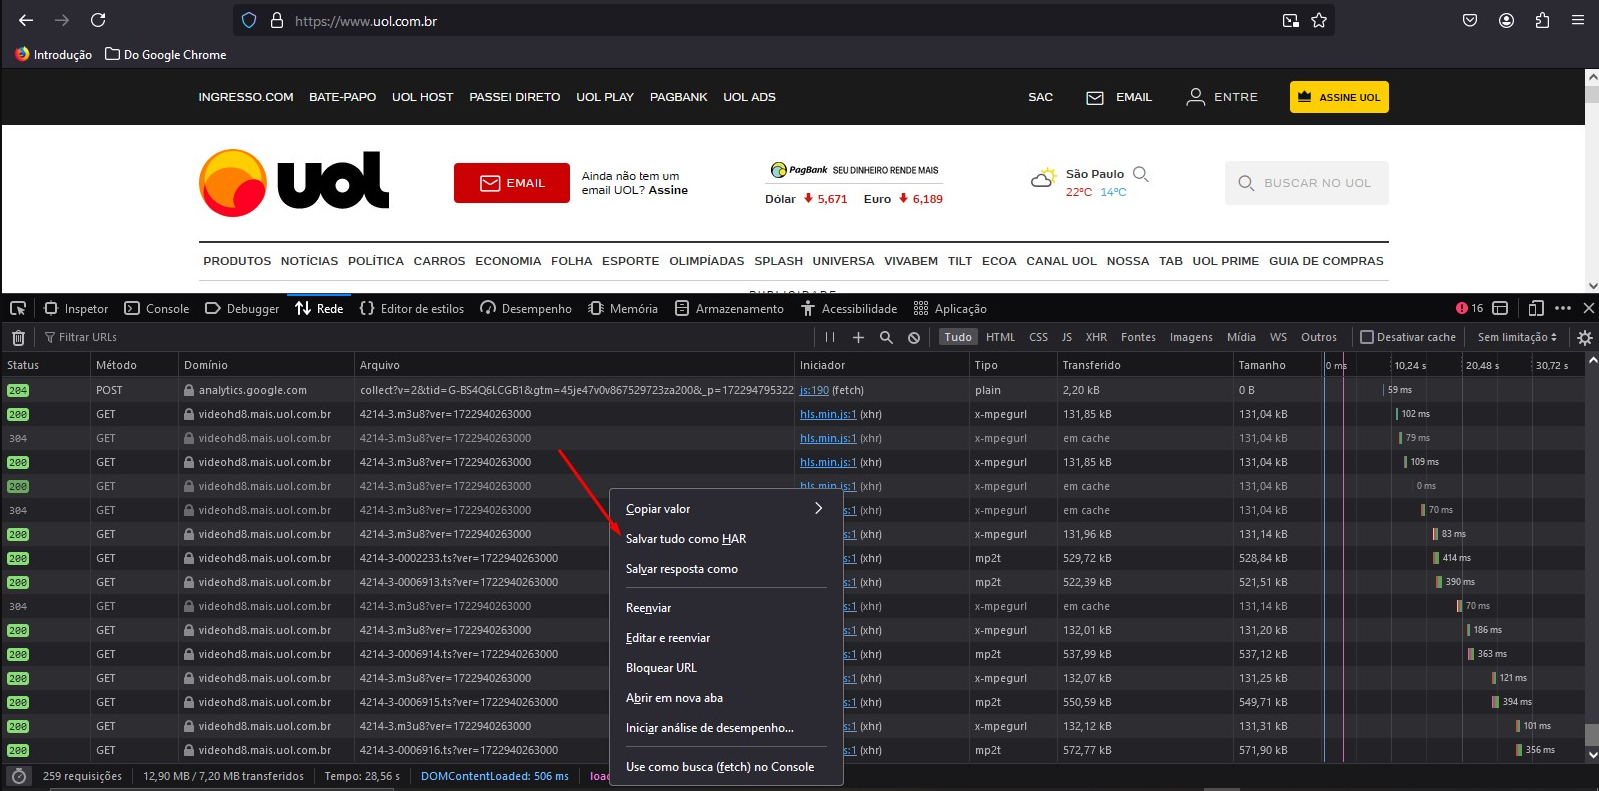Screen dimensions: 1599x791
Task: Choose Editar e reenviar menu entry
Action: [x=726, y=638]
